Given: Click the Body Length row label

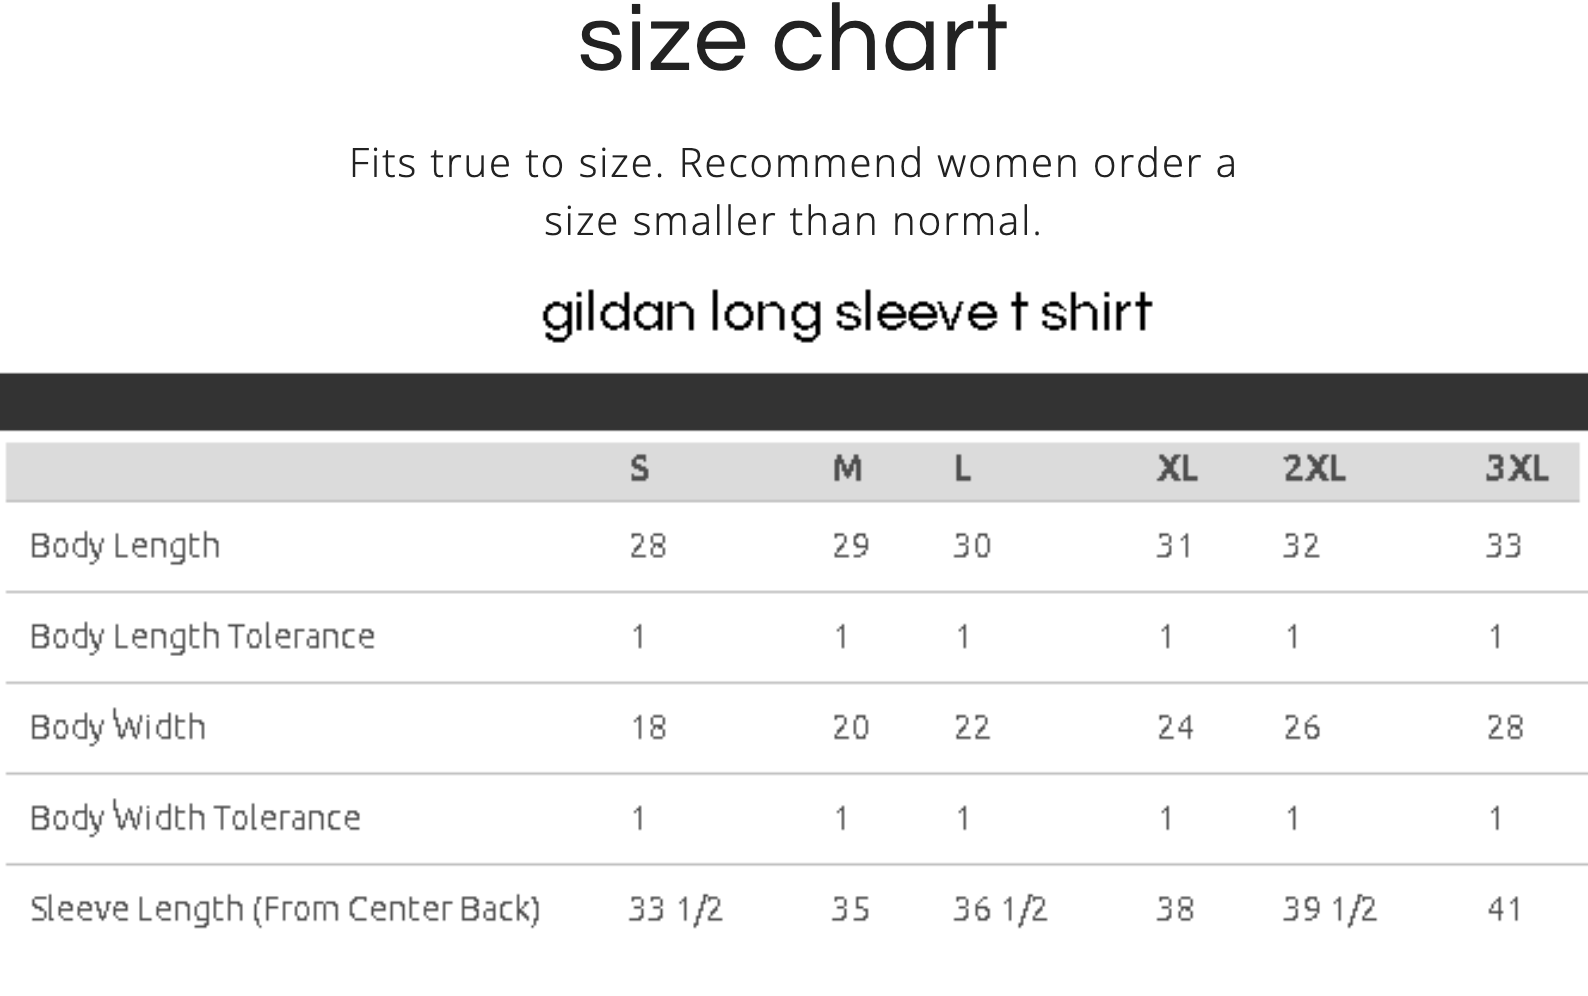Looking at the screenshot, I should click(x=125, y=546).
